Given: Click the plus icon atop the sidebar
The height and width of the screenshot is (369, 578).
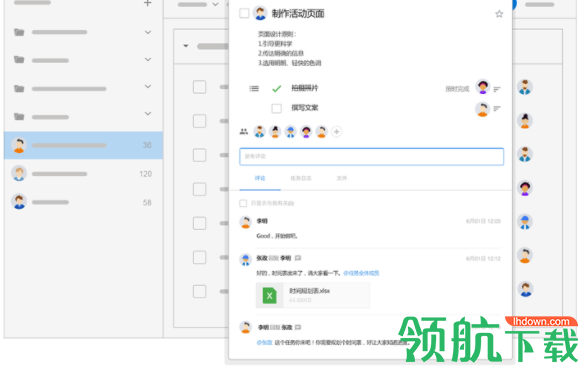Looking at the screenshot, I should point(147,3).
